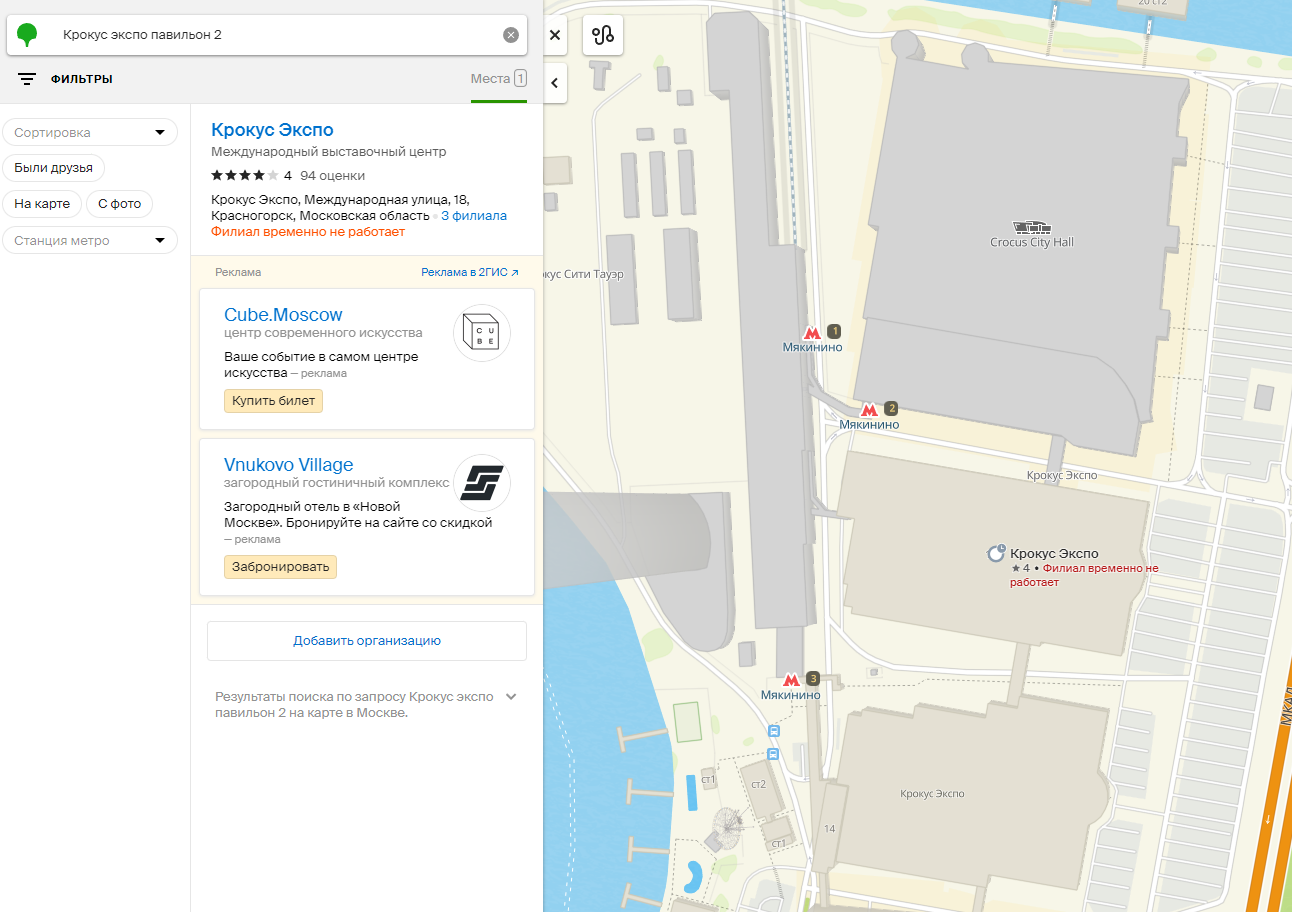Click the Крокус Экспо label on the lower pavilion
The width and height of the screenshot is (1292, 912).
(x=932, y=793)
